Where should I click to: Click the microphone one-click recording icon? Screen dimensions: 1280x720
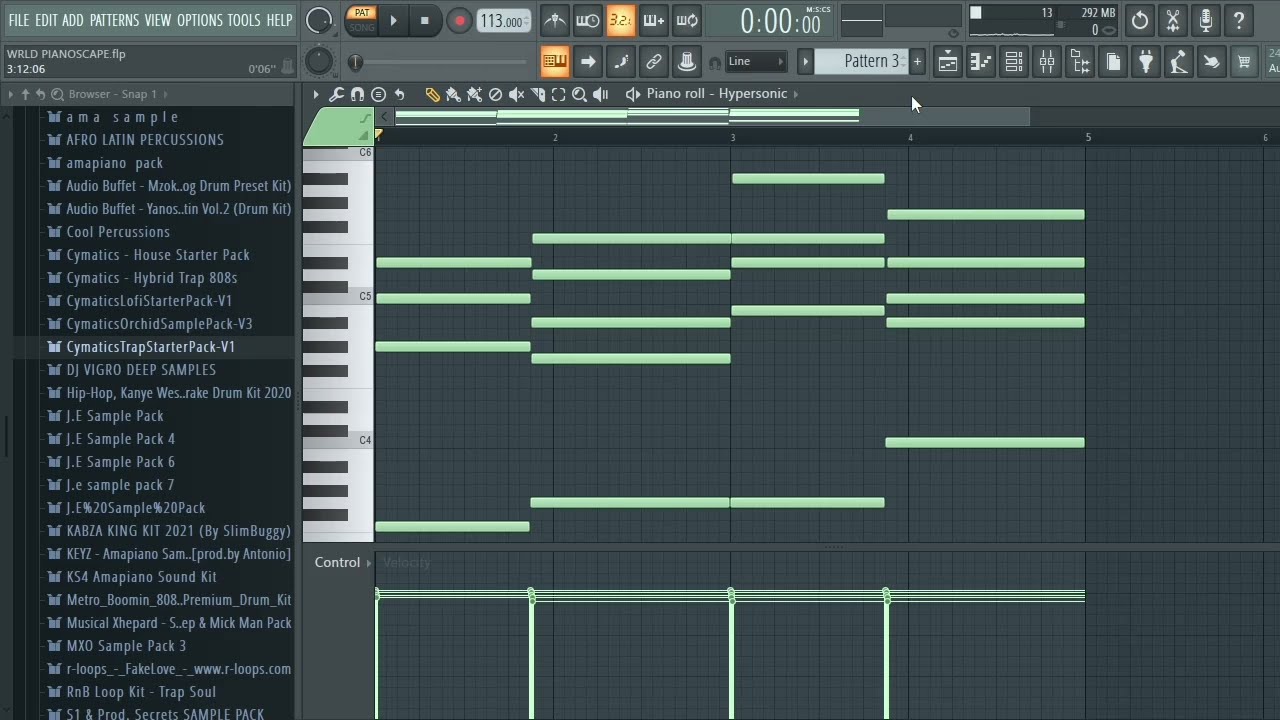click(1206, 20)
